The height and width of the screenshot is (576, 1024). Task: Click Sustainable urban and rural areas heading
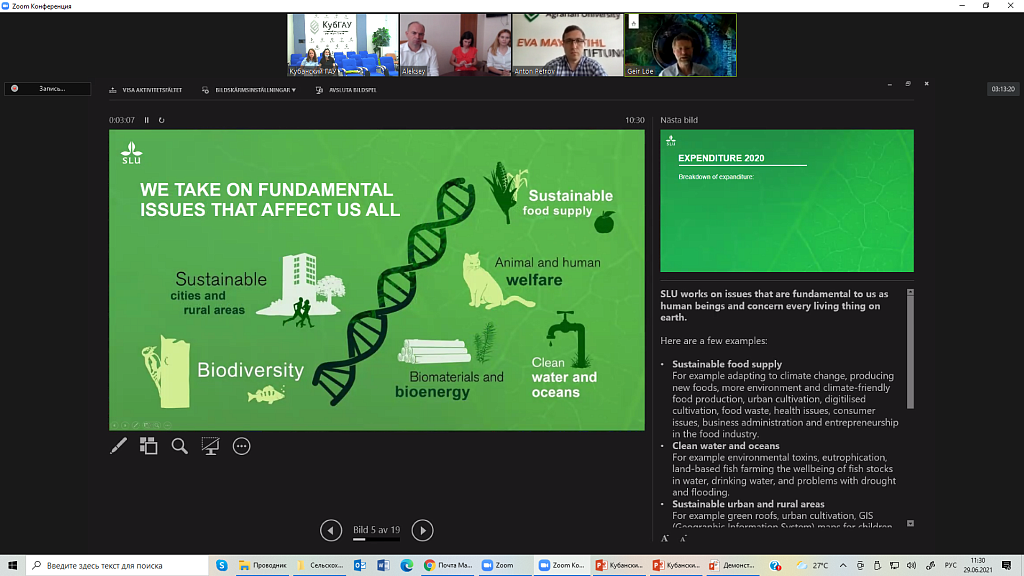coord(748,504)
